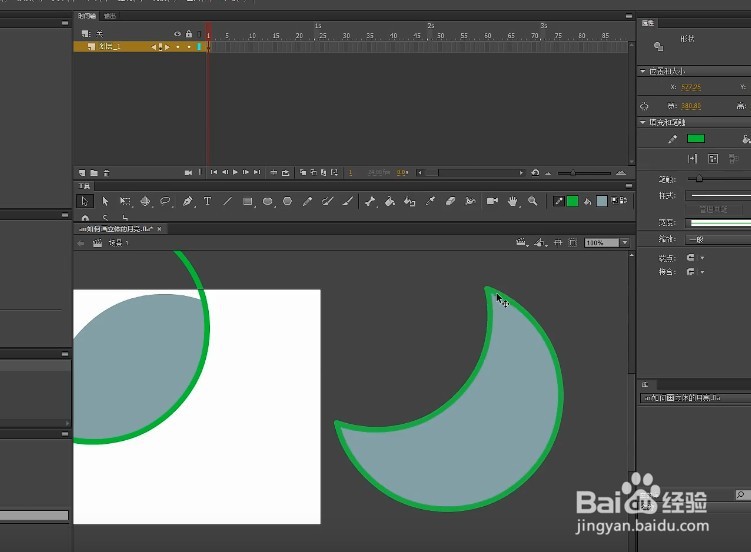Image resolution: width=751 pixels, height=552 pixels.
Task: Select the Pencil tool
Action: tap(307, 201)
